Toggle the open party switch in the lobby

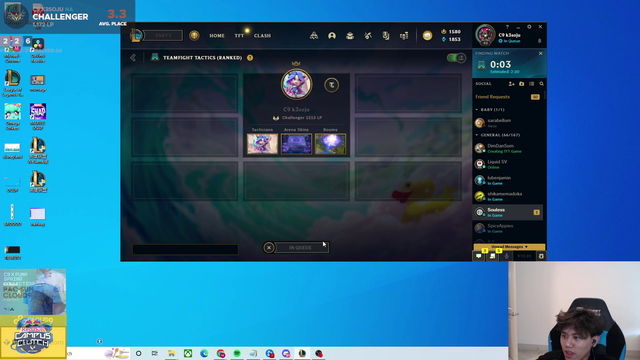[456, 58]
